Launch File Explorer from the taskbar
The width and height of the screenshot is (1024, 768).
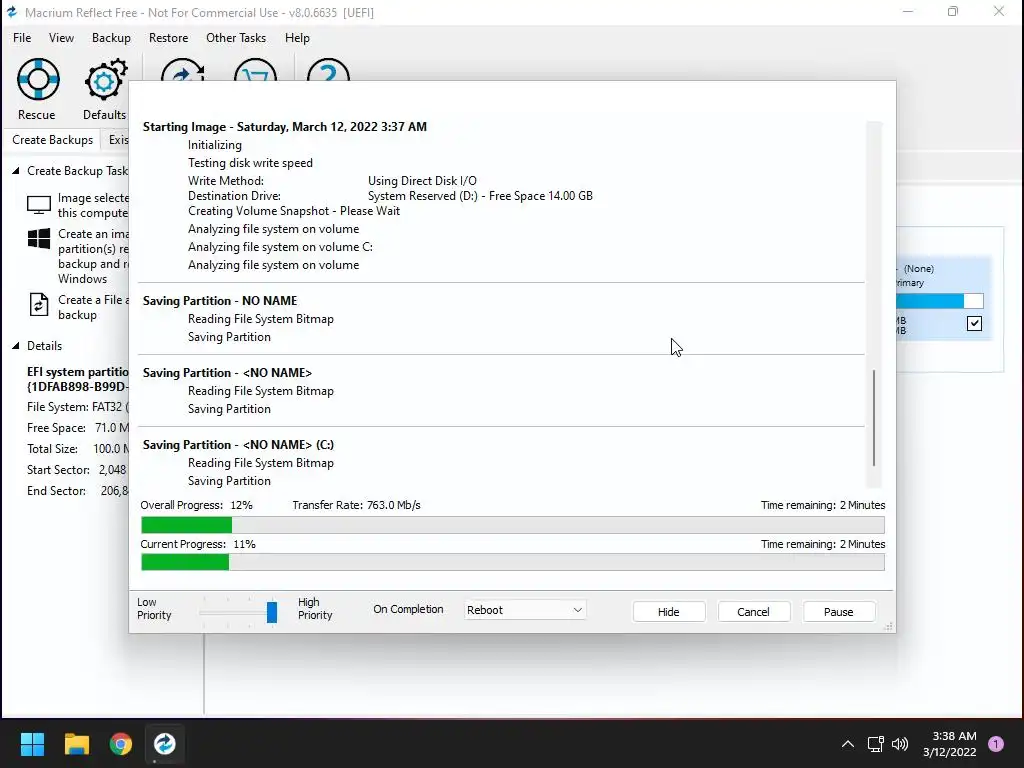[x=76, y=744]
